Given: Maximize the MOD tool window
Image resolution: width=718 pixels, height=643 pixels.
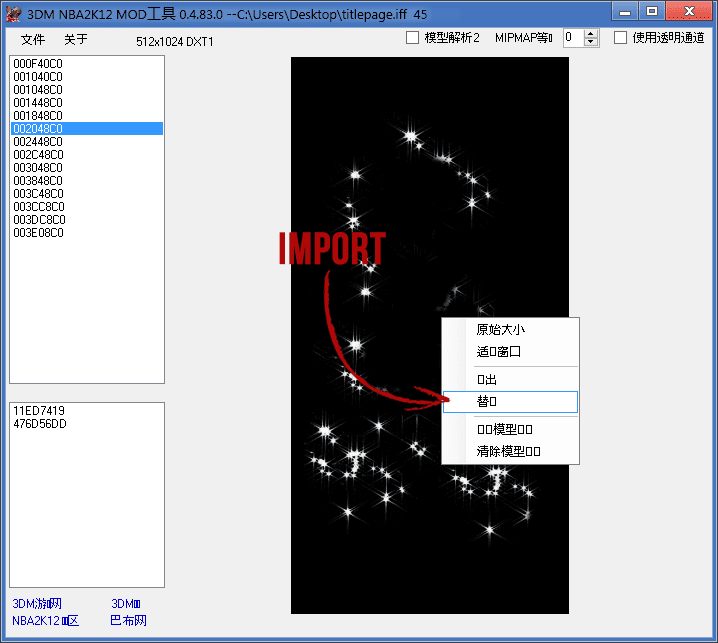Looking at the screenshot, I should (652, 11).
